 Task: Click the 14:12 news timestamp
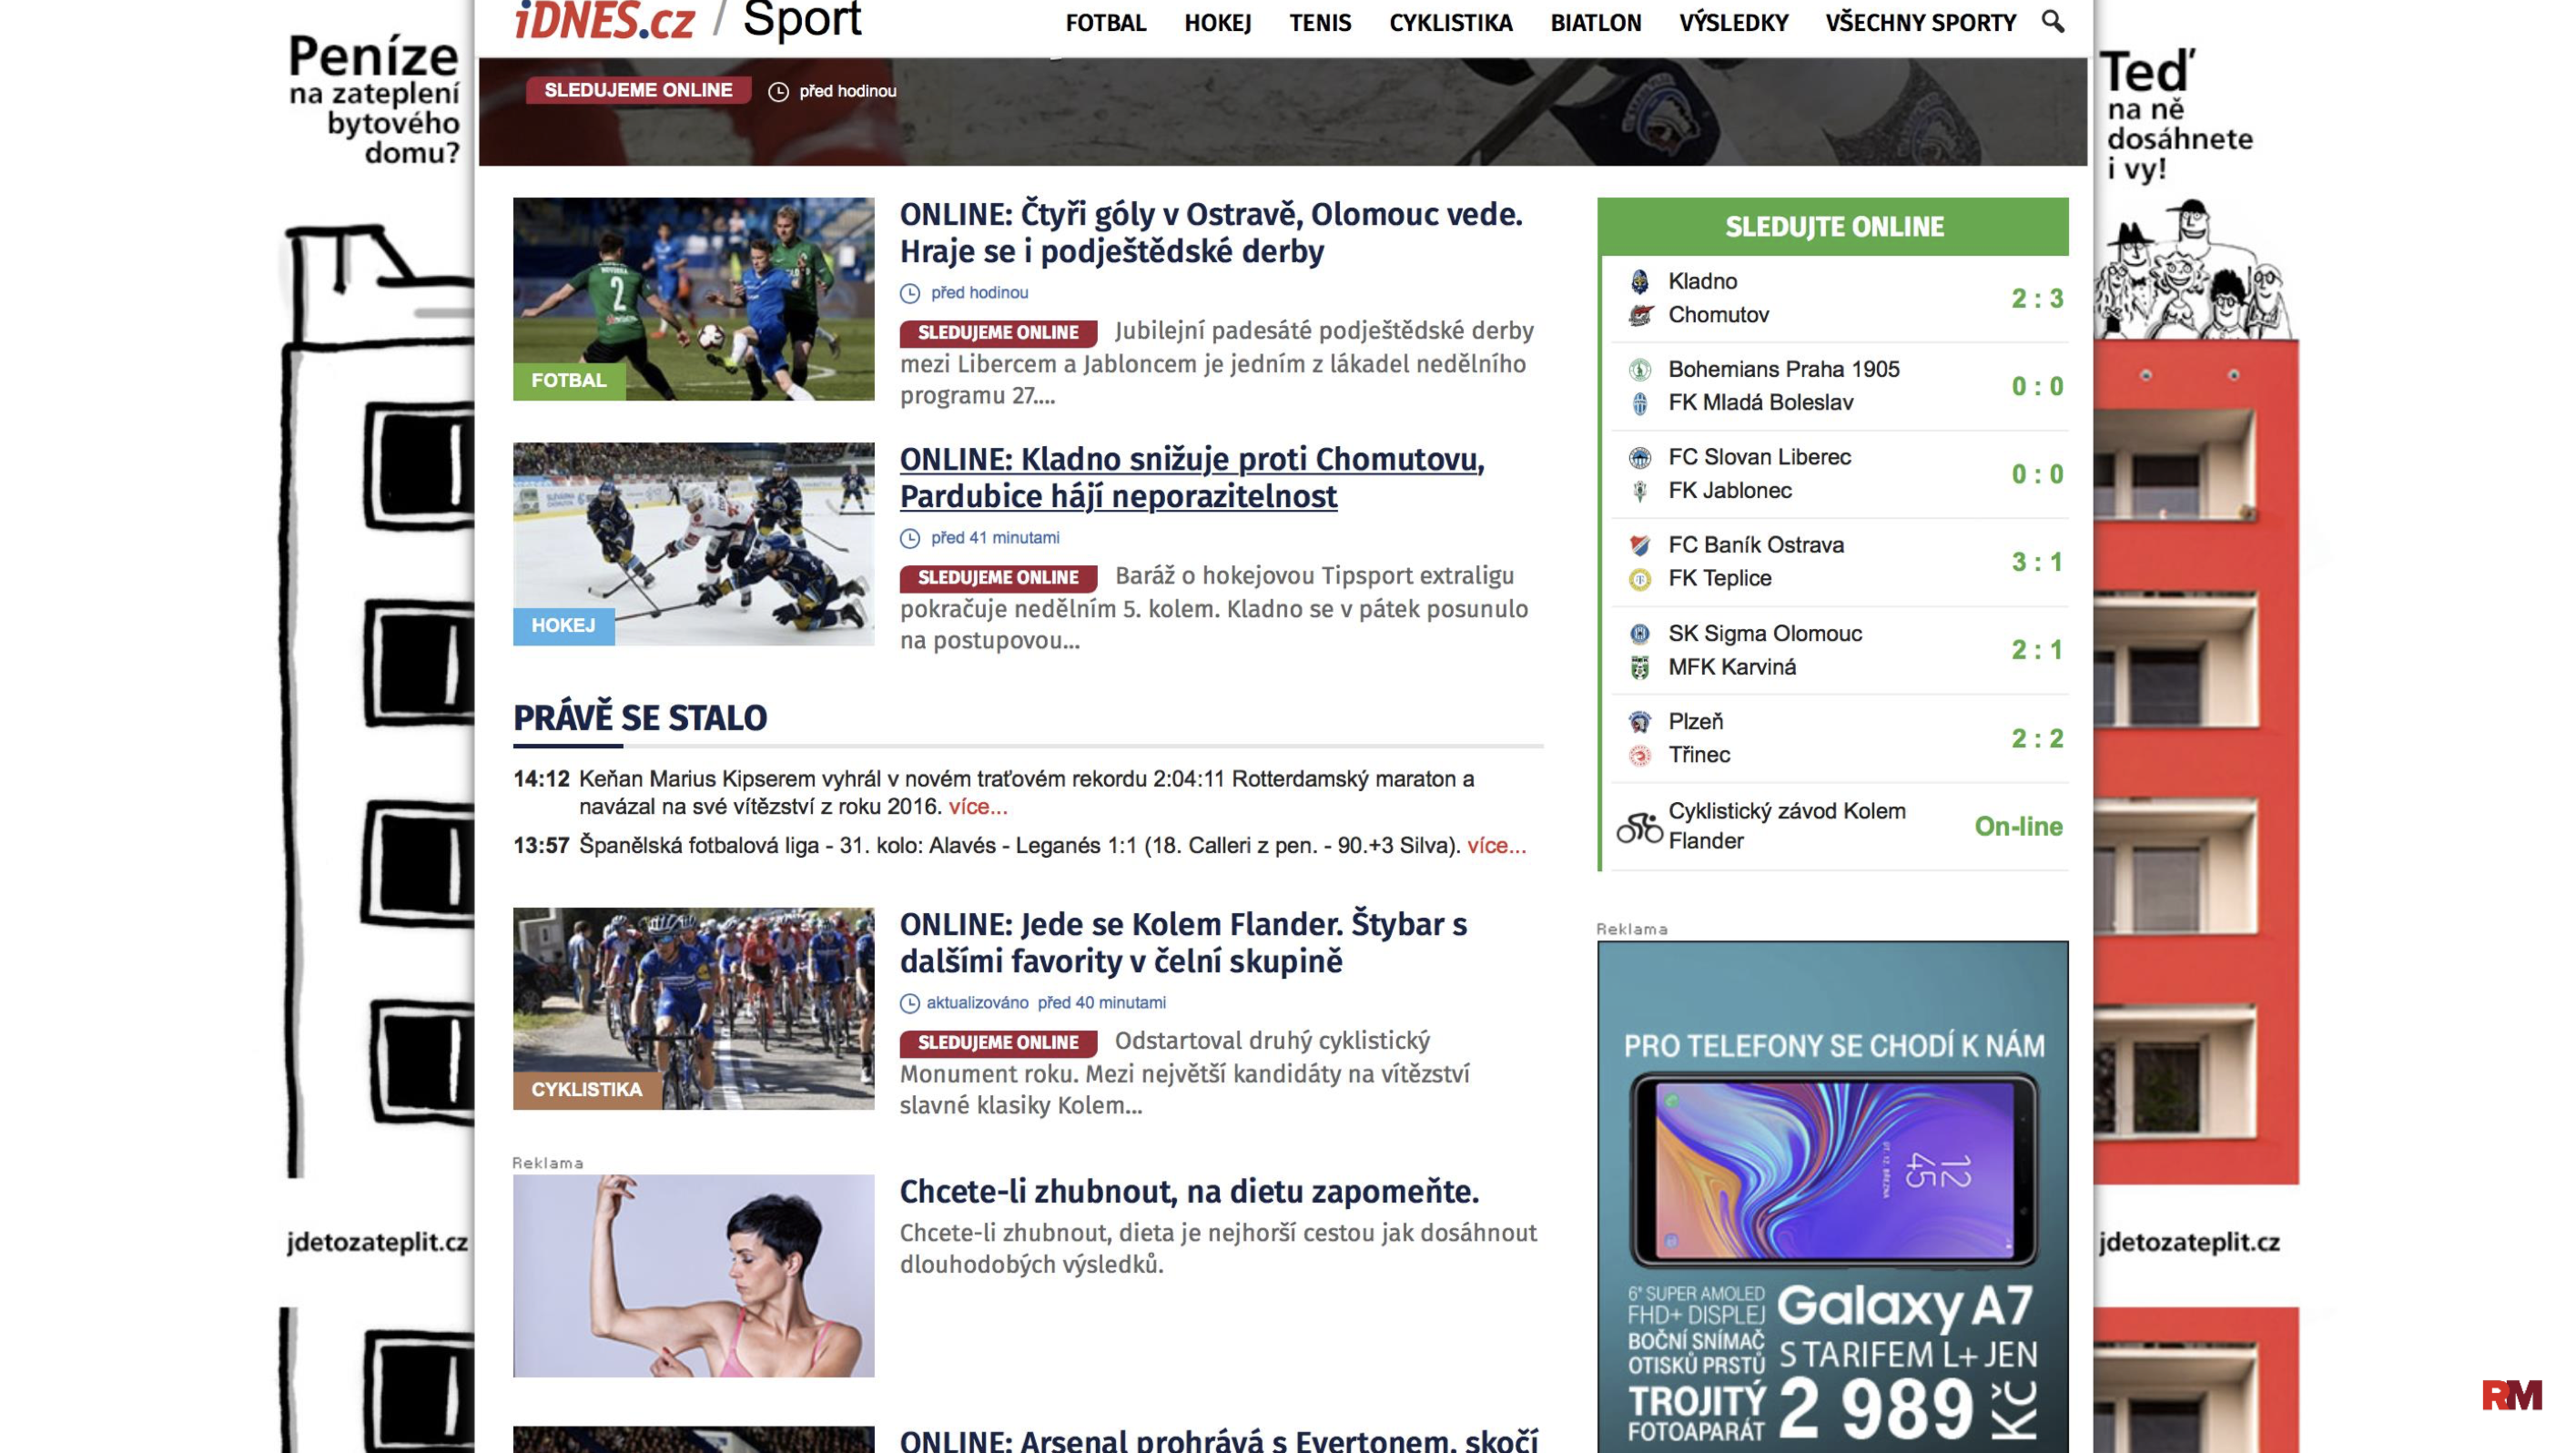(541, 779)
